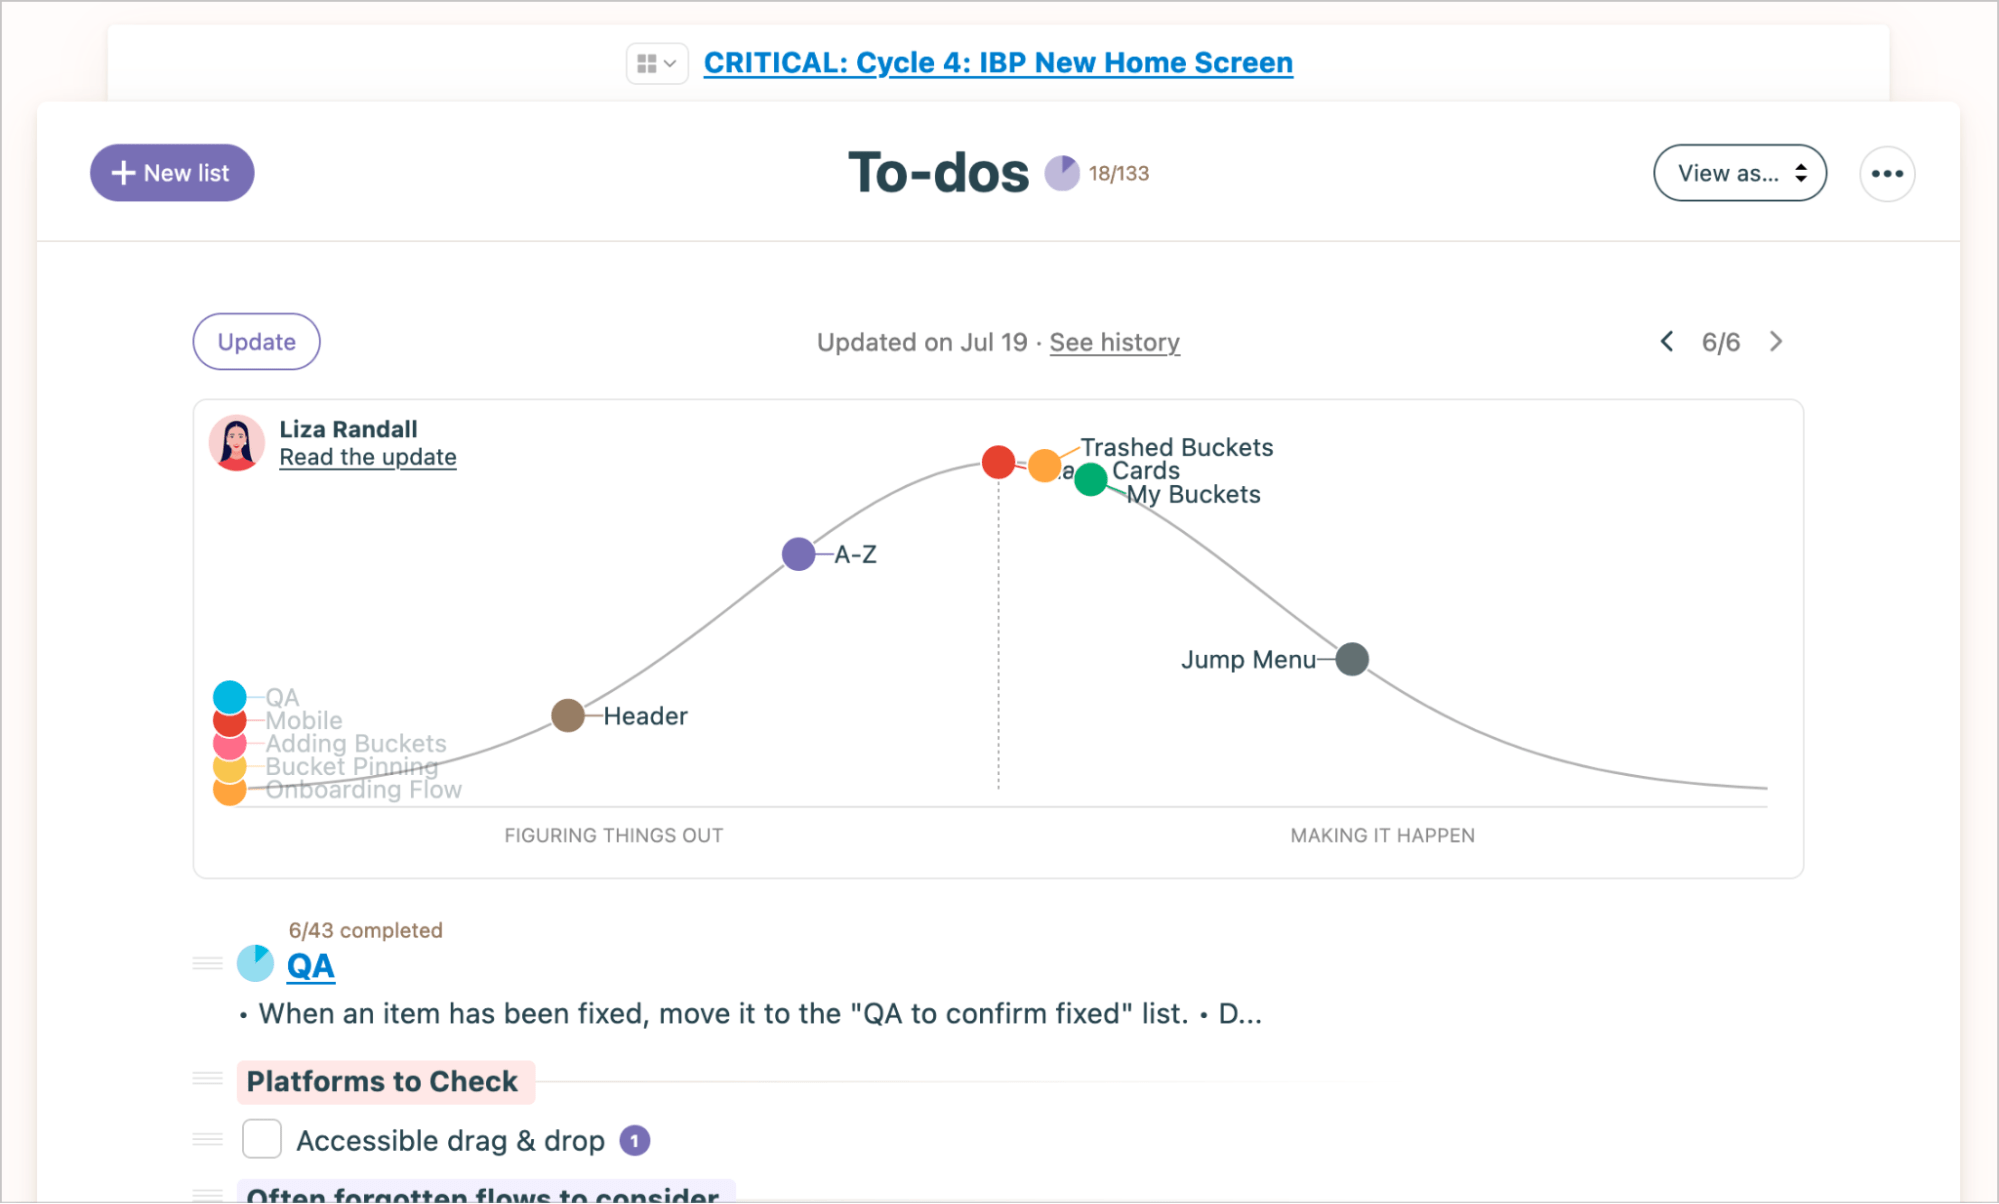Image resolution: width=1999 pixels, height=1204 pixels.
Task: Click the three-dot overflow menu icon
Action: 1886,173
